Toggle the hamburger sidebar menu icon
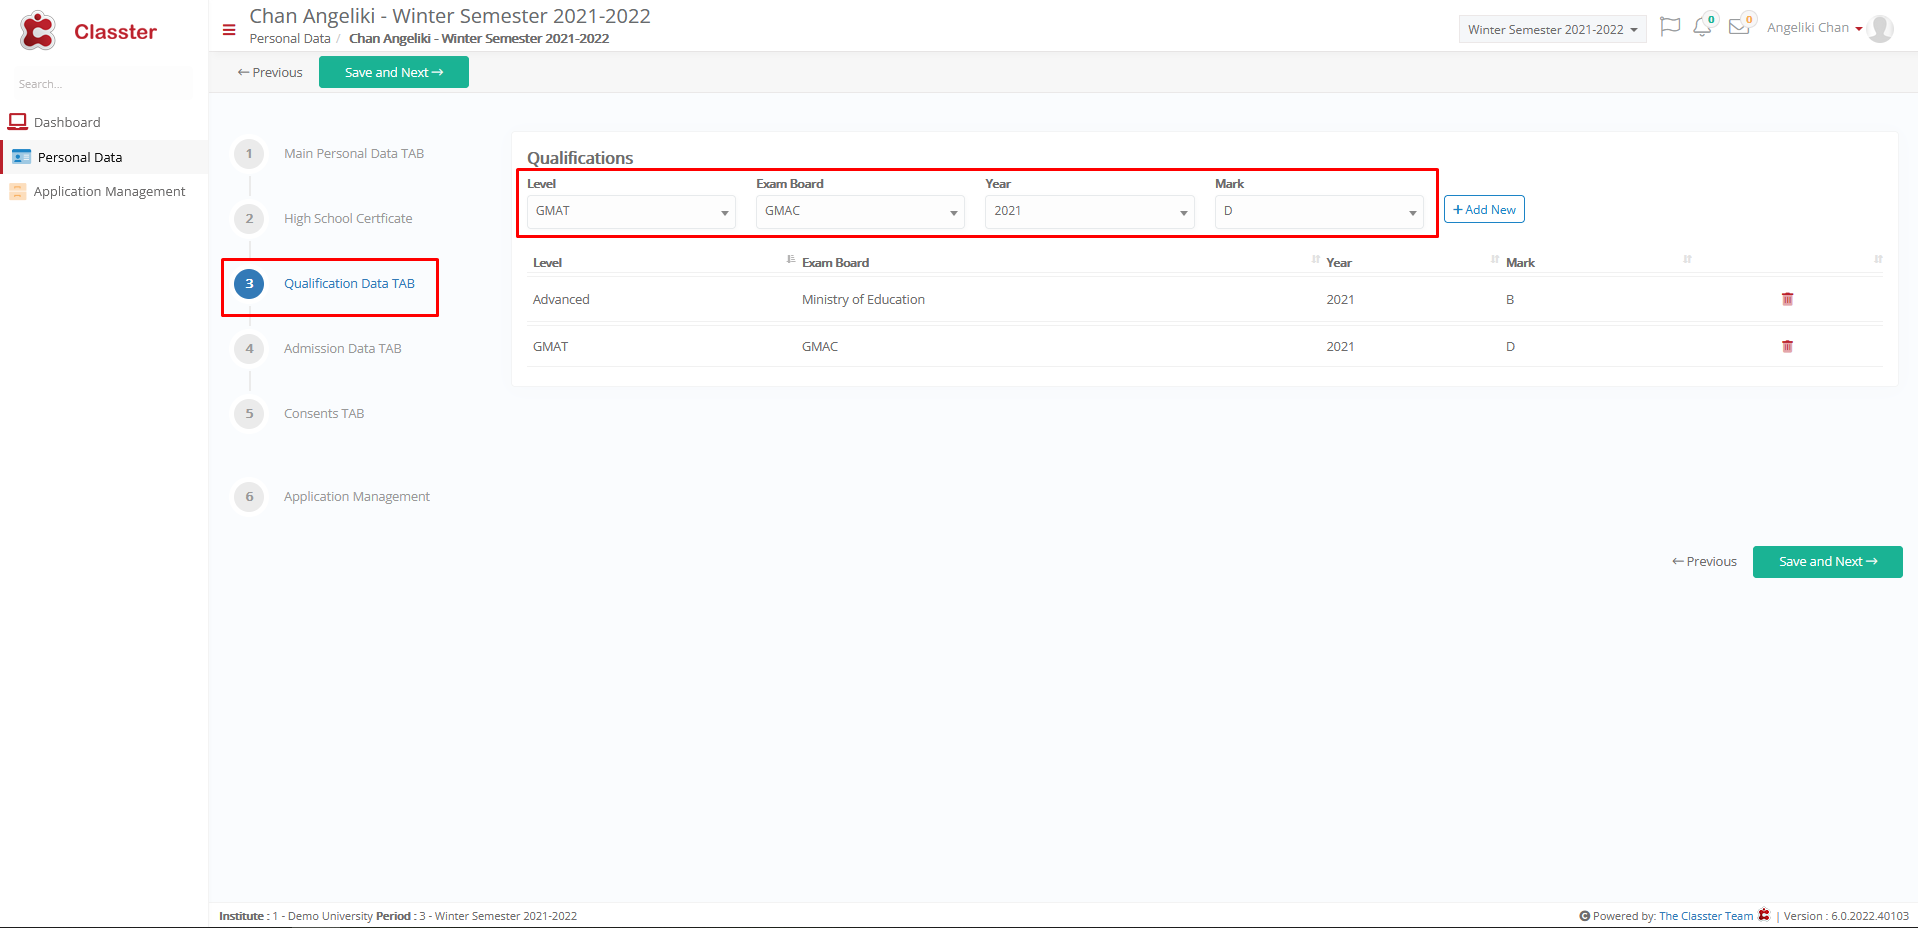This screenshot has width=1918, height=928. tap(229, 30)
